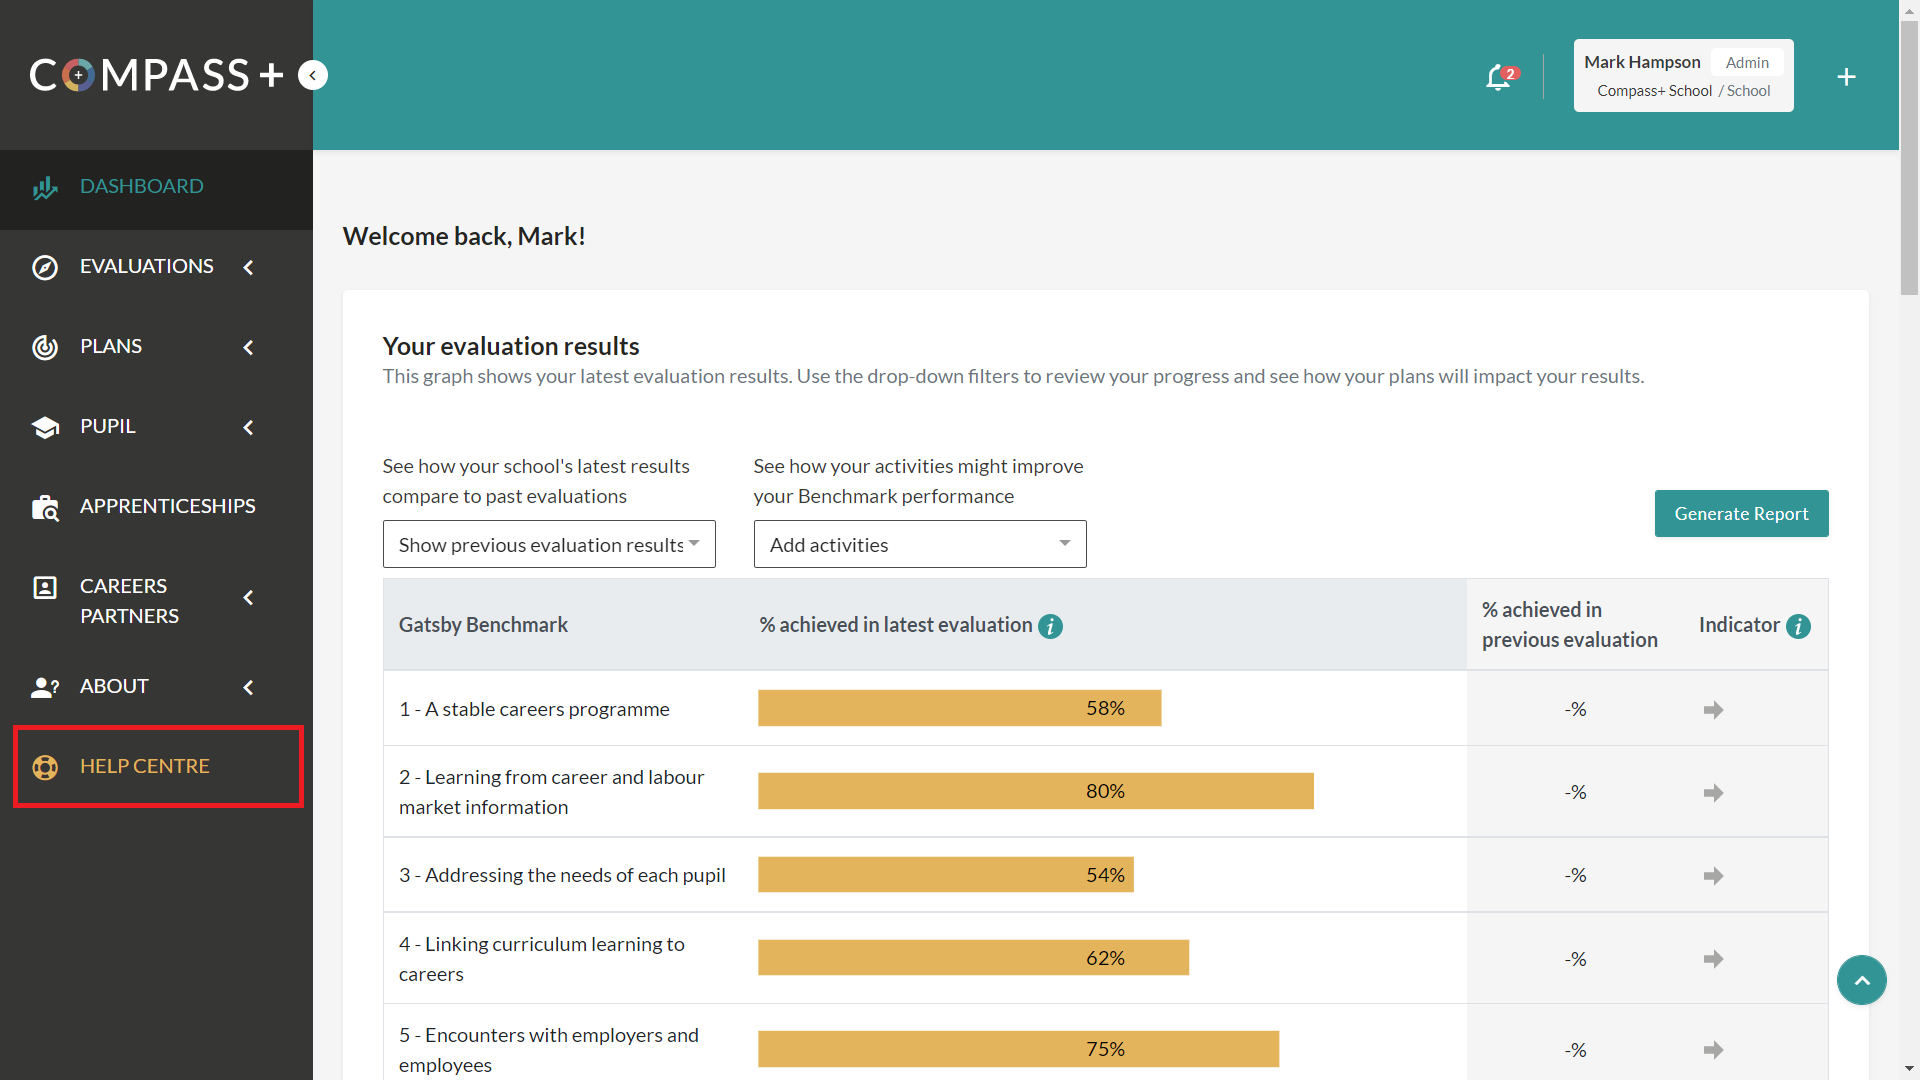Open the Add activities dropdown

click(919, 544)
